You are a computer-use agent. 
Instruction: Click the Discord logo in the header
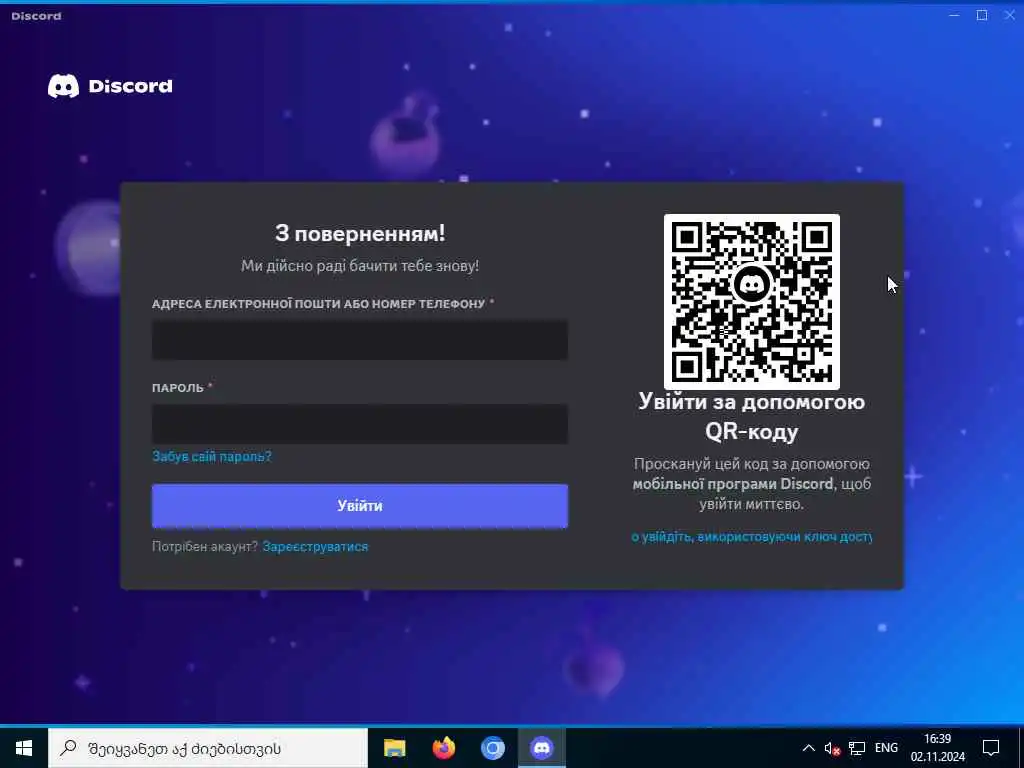click(x=110, y=86)
